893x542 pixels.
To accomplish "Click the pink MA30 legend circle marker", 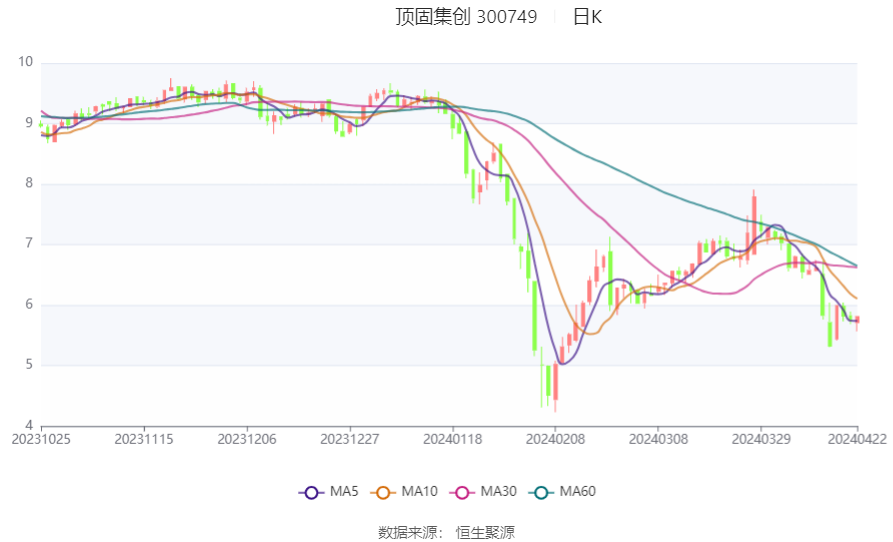I will point(461,492).
